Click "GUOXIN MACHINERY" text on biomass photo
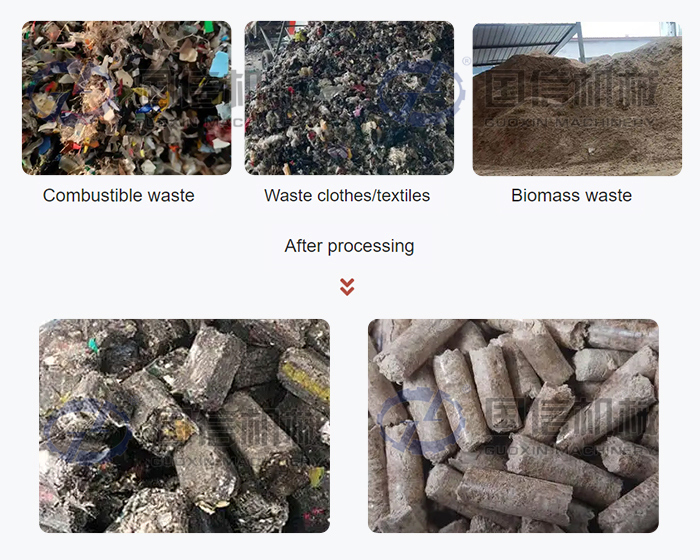The height and width of the screenshot is (560, 700). 571,122
